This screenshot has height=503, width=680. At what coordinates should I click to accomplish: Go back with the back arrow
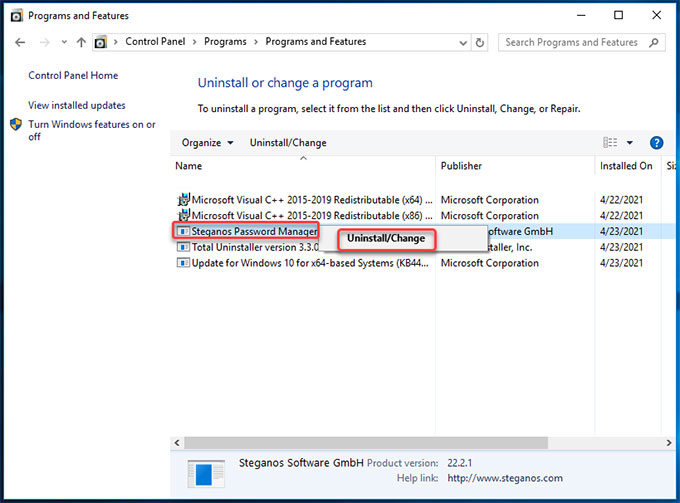pos(20,42)
